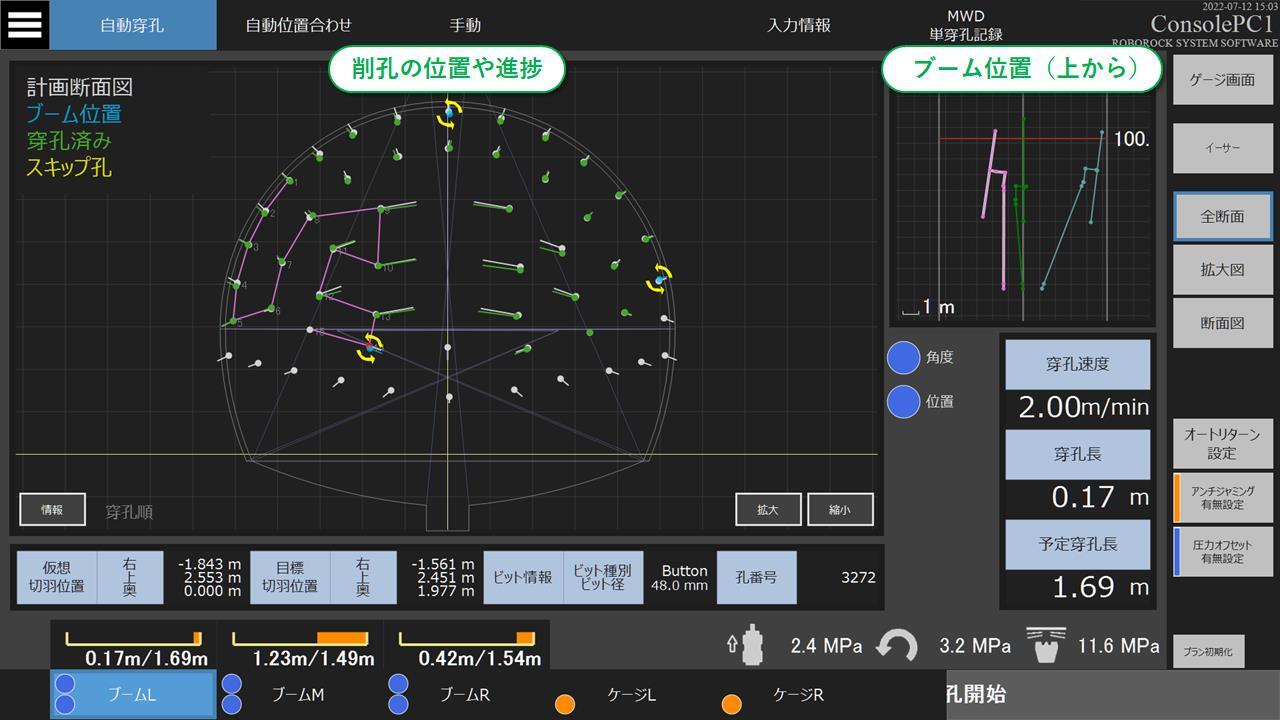Click the orange ケージL status indicator
The height and width of the screenshot is (720, 1280).
(x=565, y=704)
